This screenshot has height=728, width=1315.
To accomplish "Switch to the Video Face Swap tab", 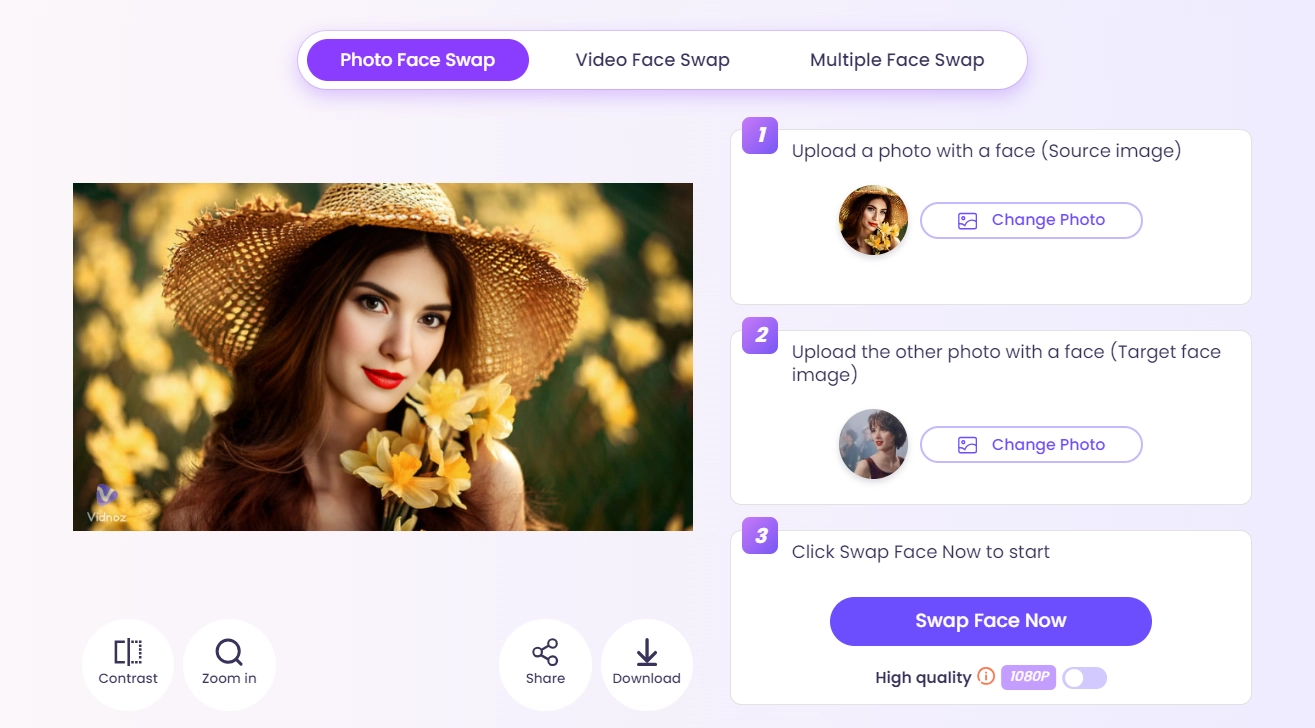I will (x=652, y=60).
